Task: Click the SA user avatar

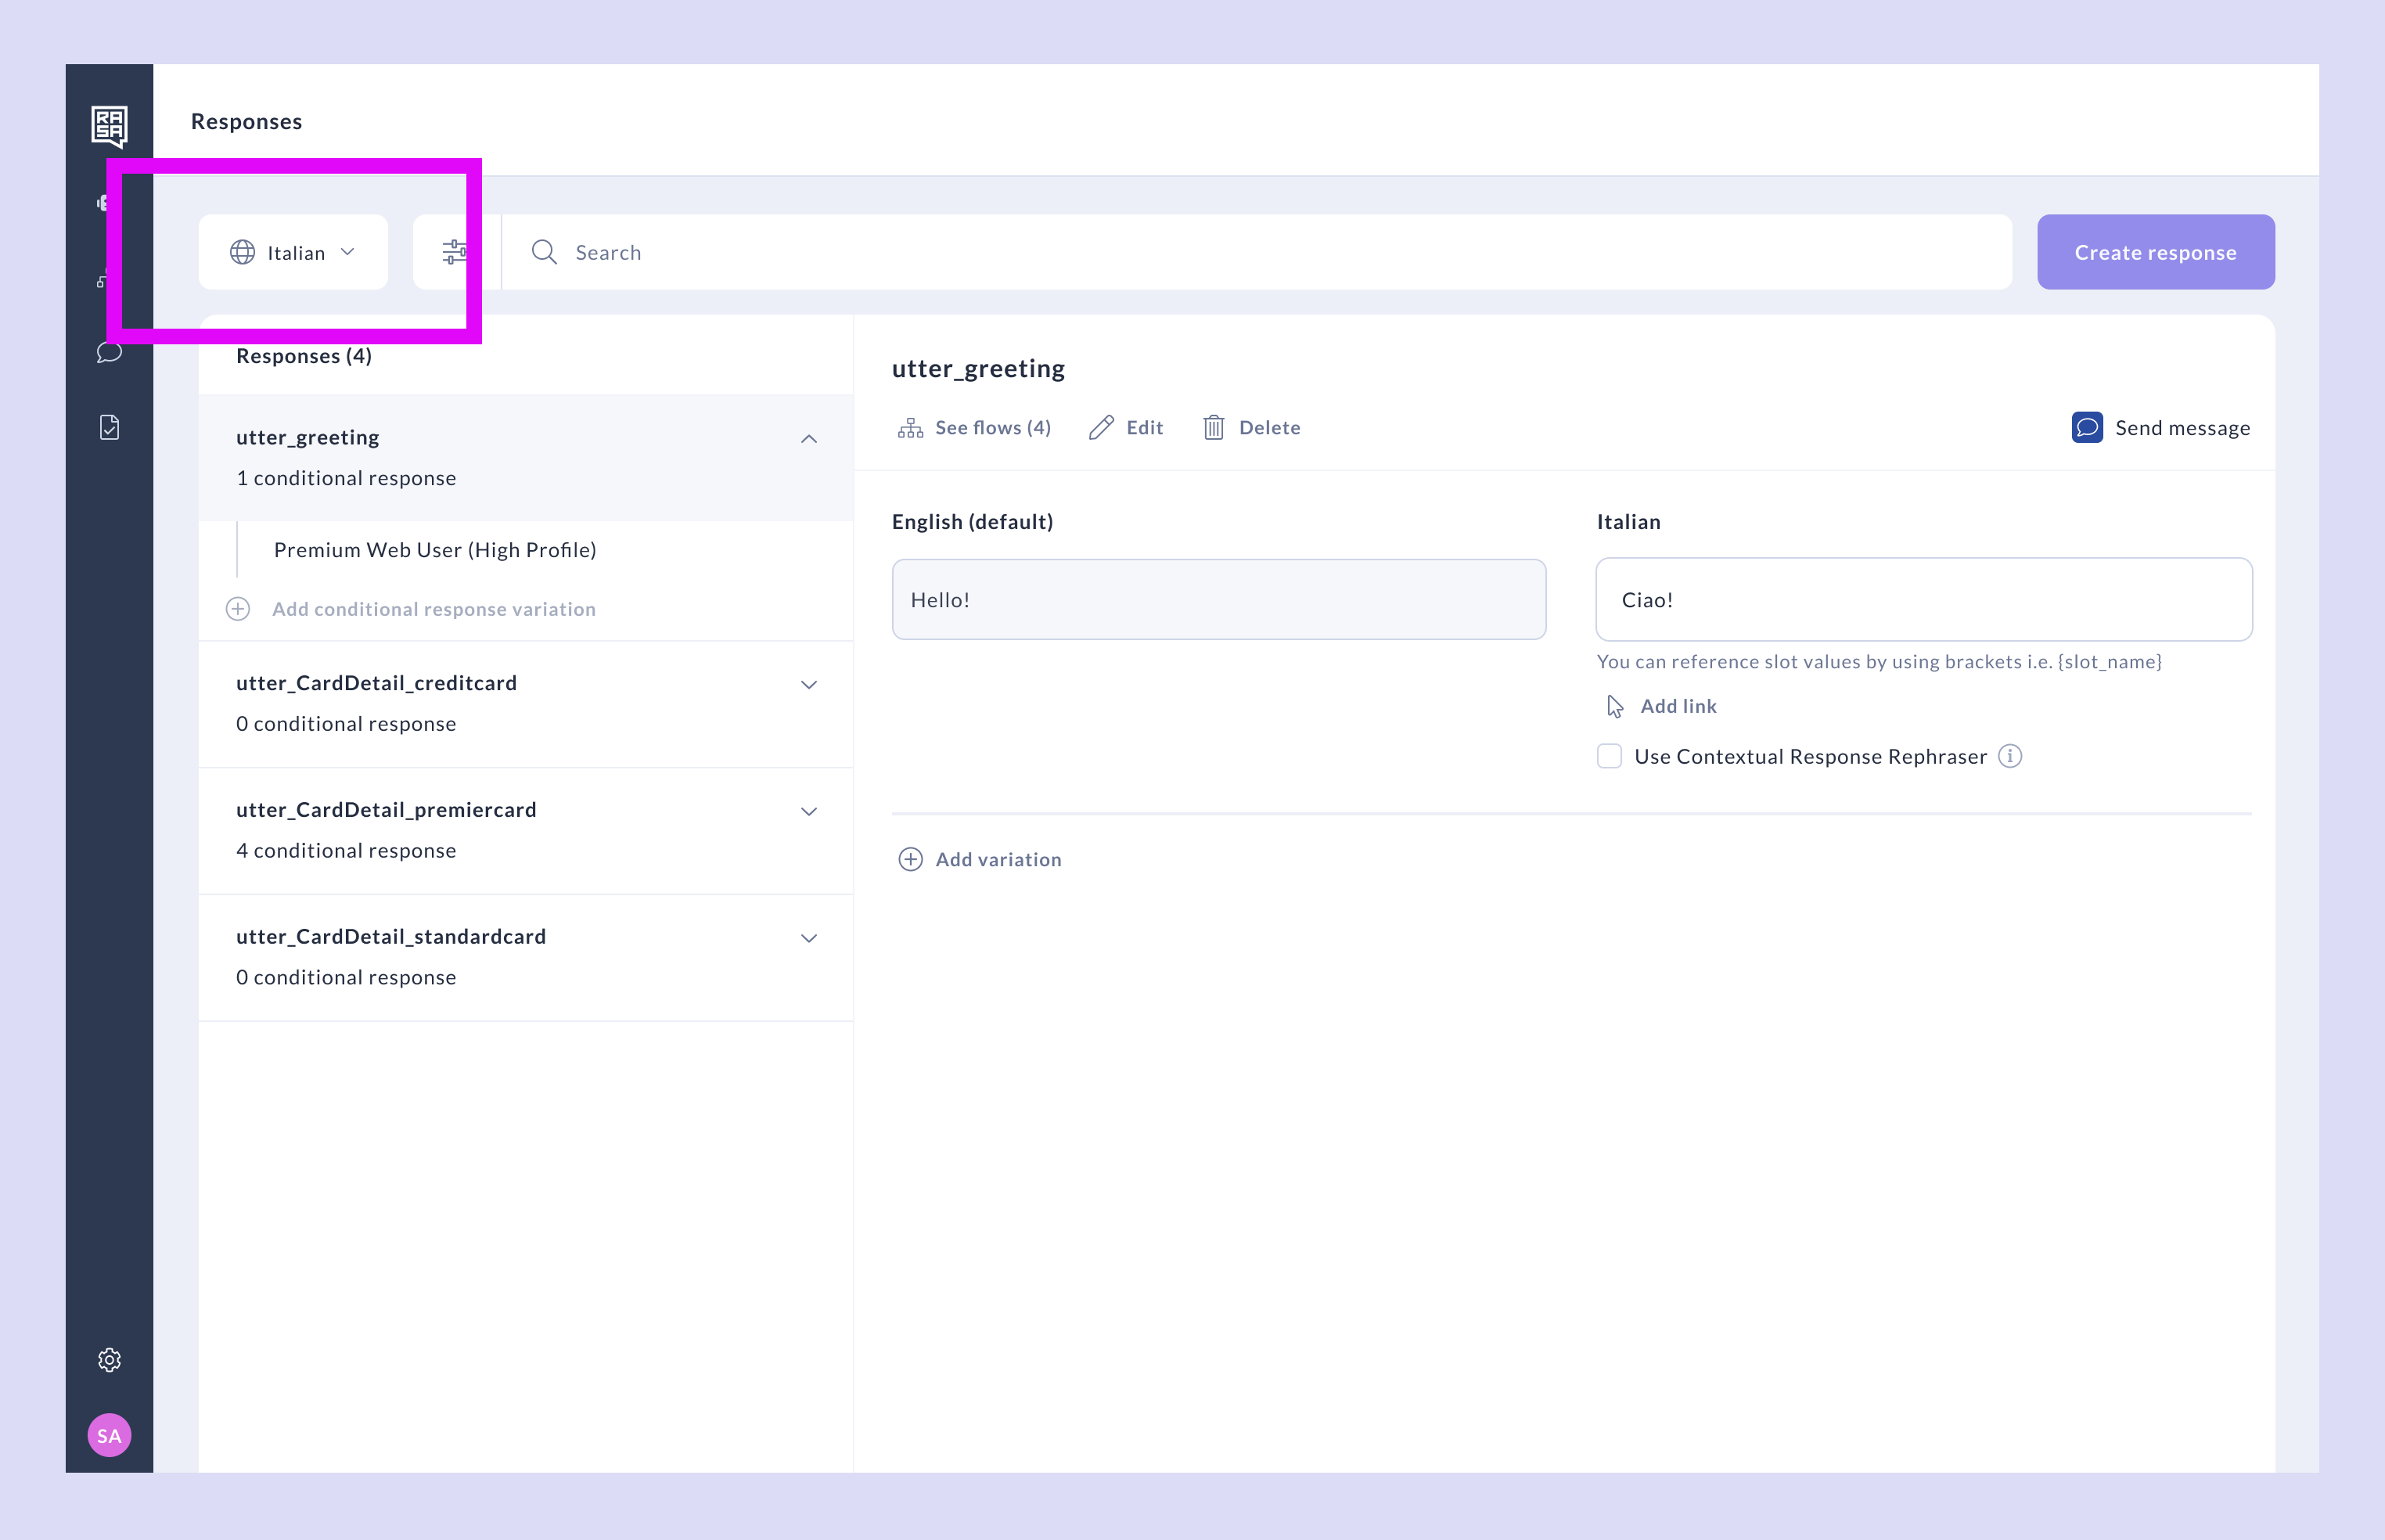Action: point(109,1435)
